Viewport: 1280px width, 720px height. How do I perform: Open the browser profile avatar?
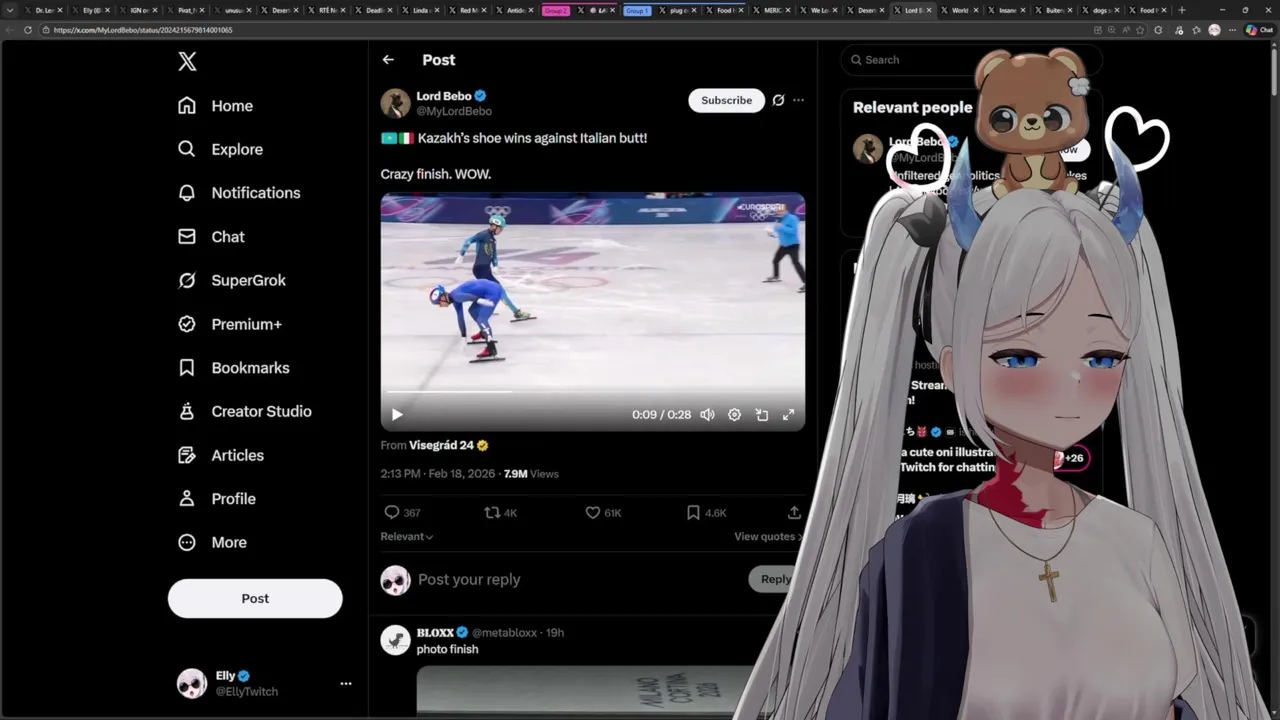(1214, 30)
